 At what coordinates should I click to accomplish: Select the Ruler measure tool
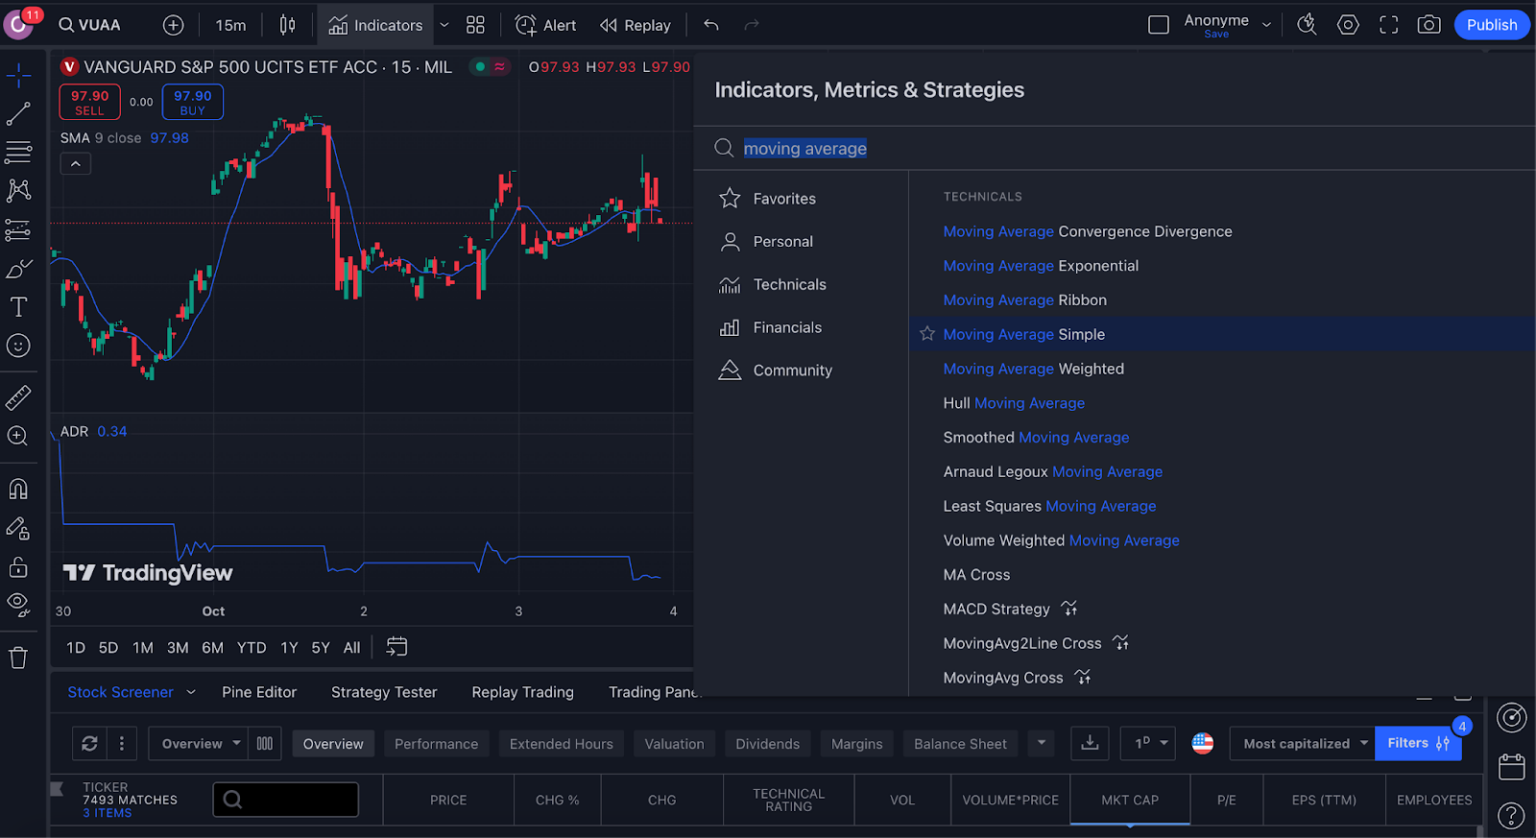click(18, 398)
